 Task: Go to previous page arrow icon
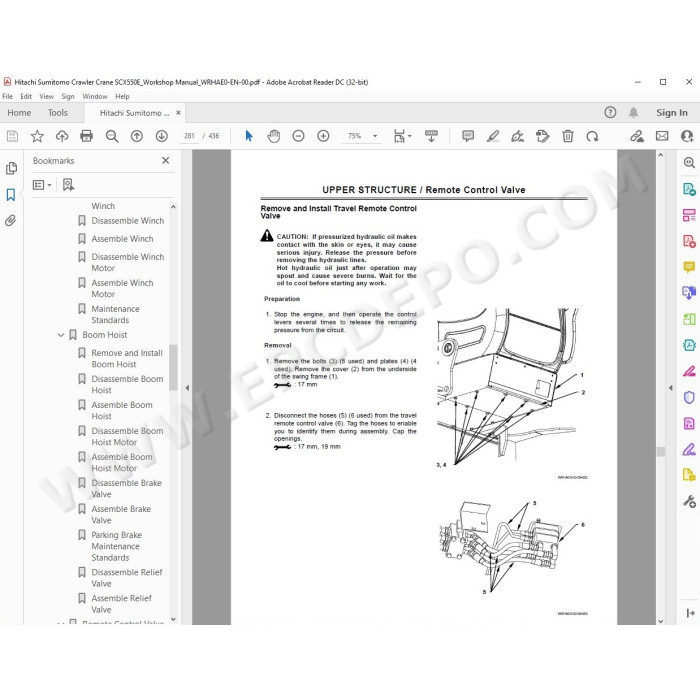tap(137, 136)
